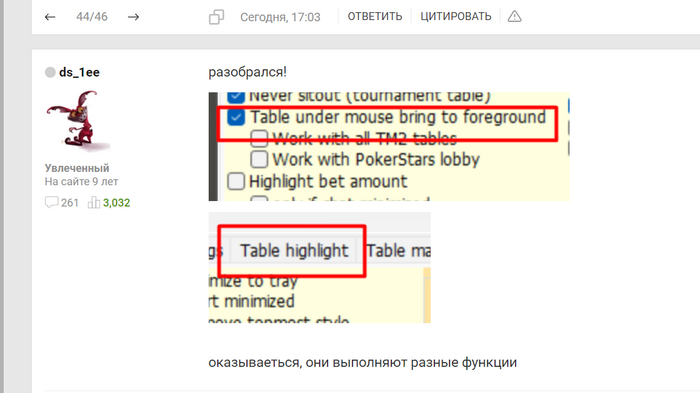Image resolution: width=700 pixels, height=393 pixels.
Task: Enlarge screenshot showing Table highlight tab
Action: click(x=320, y=268)
